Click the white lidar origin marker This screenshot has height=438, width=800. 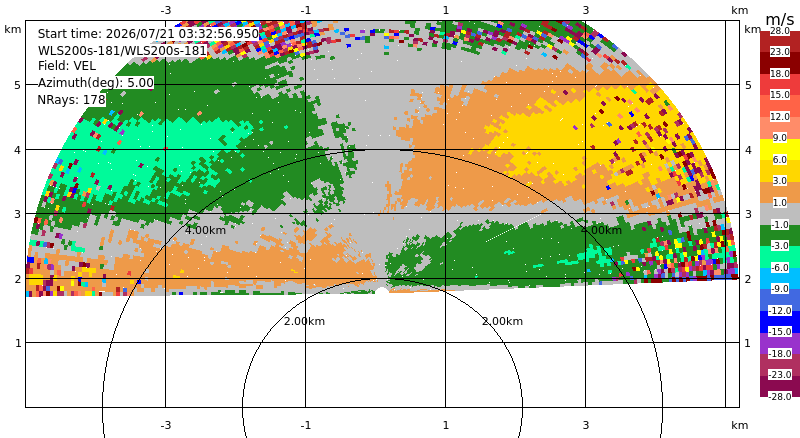(382, 291)
